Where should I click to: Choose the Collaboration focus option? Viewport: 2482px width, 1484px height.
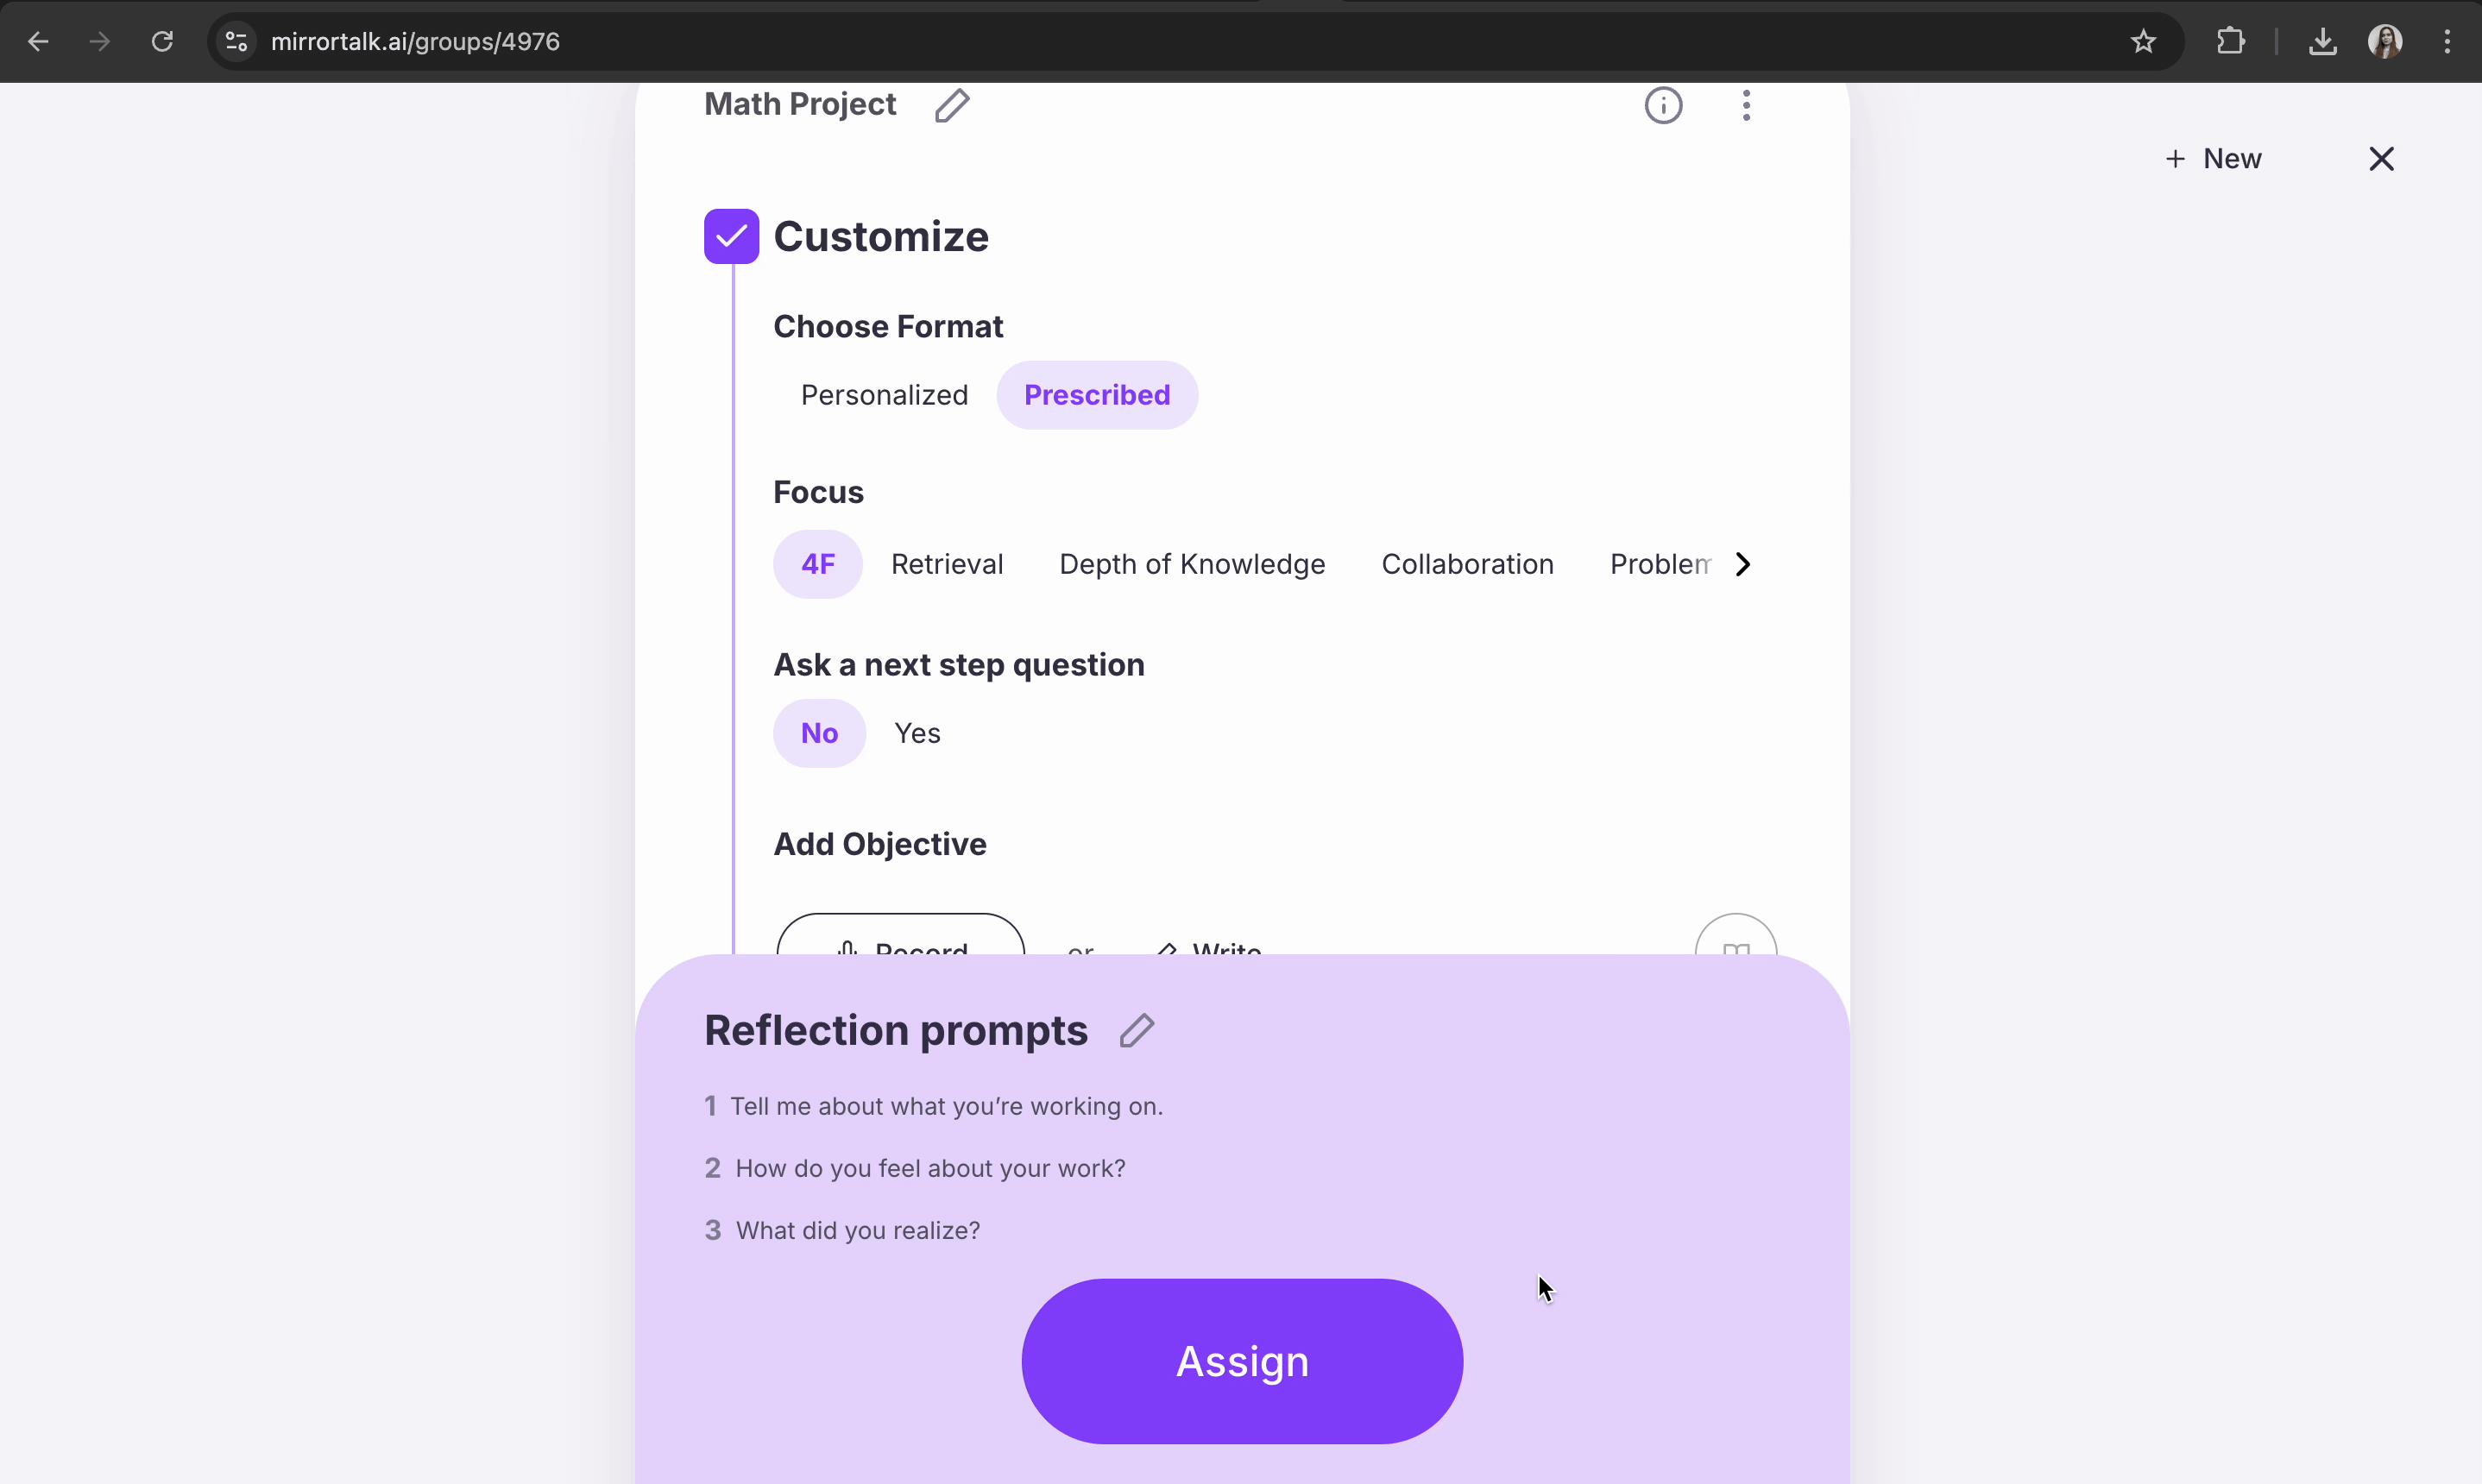1467,564
